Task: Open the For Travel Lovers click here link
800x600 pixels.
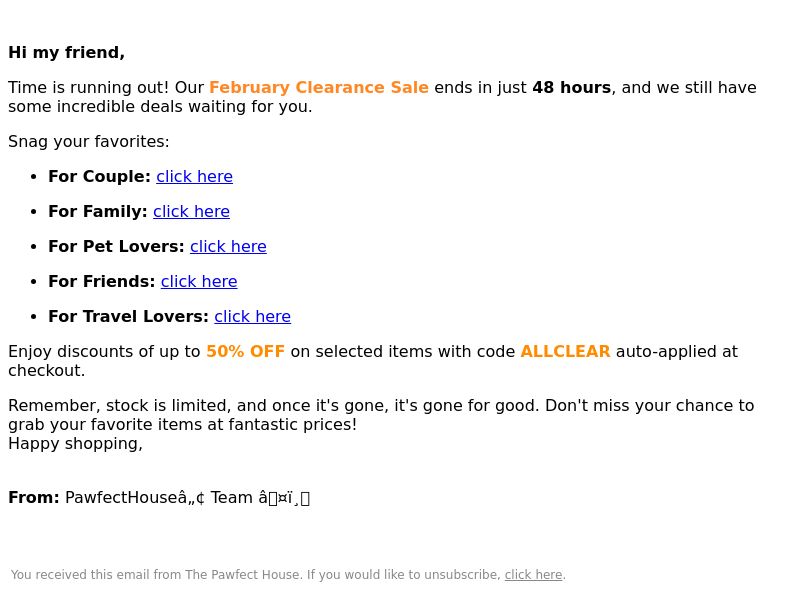Action: (x=253, y=317)
